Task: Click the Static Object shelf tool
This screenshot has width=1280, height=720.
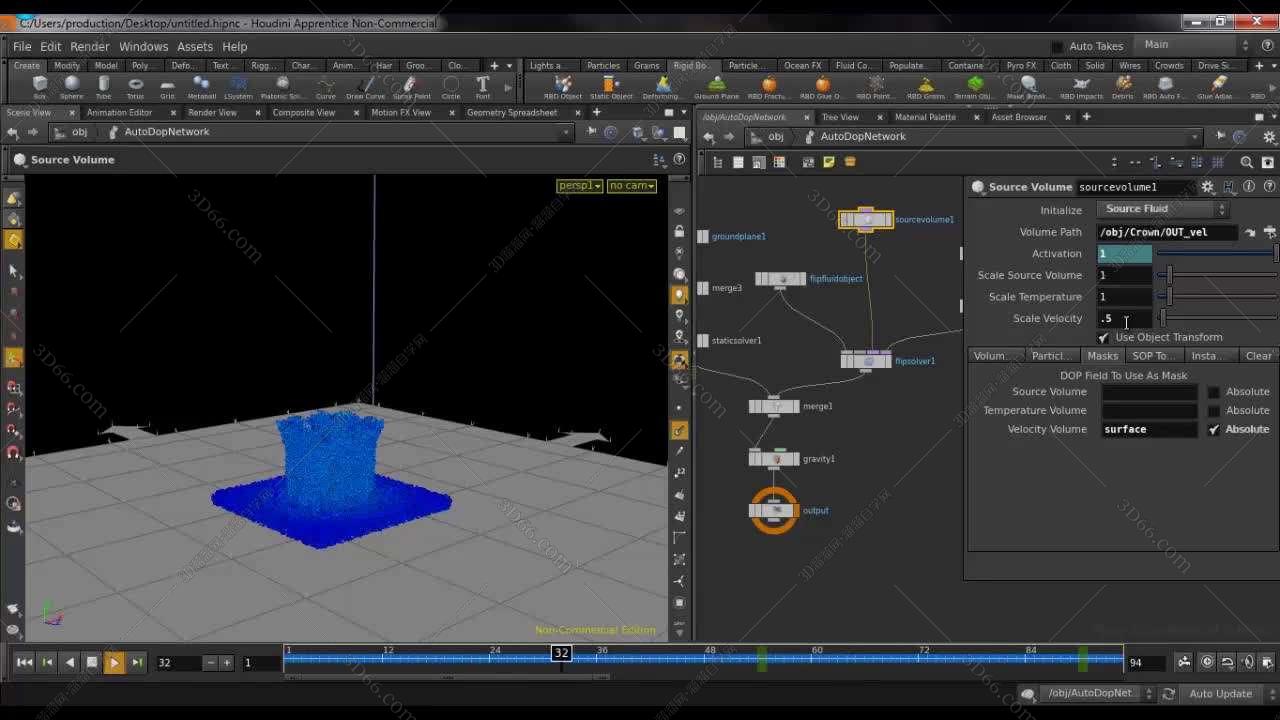Action: 611,85
